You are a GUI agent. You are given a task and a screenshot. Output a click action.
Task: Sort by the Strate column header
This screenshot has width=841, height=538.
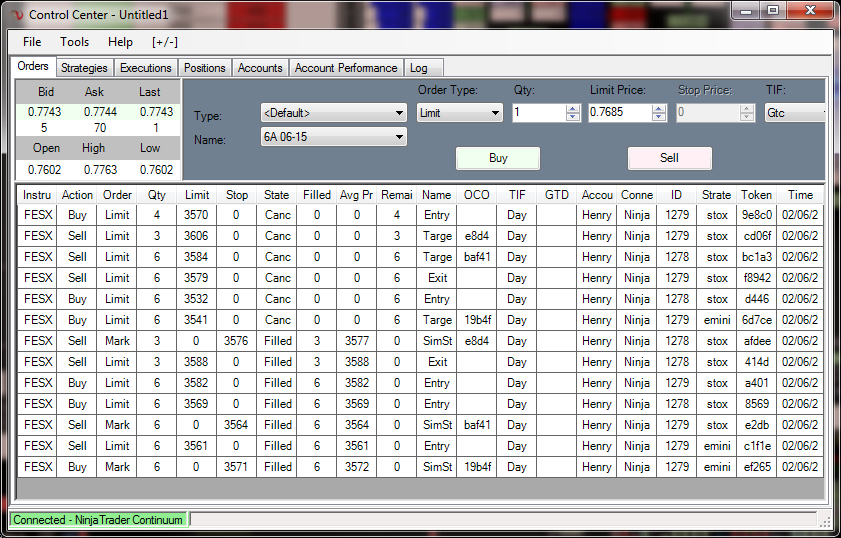(x=717, y=195)
